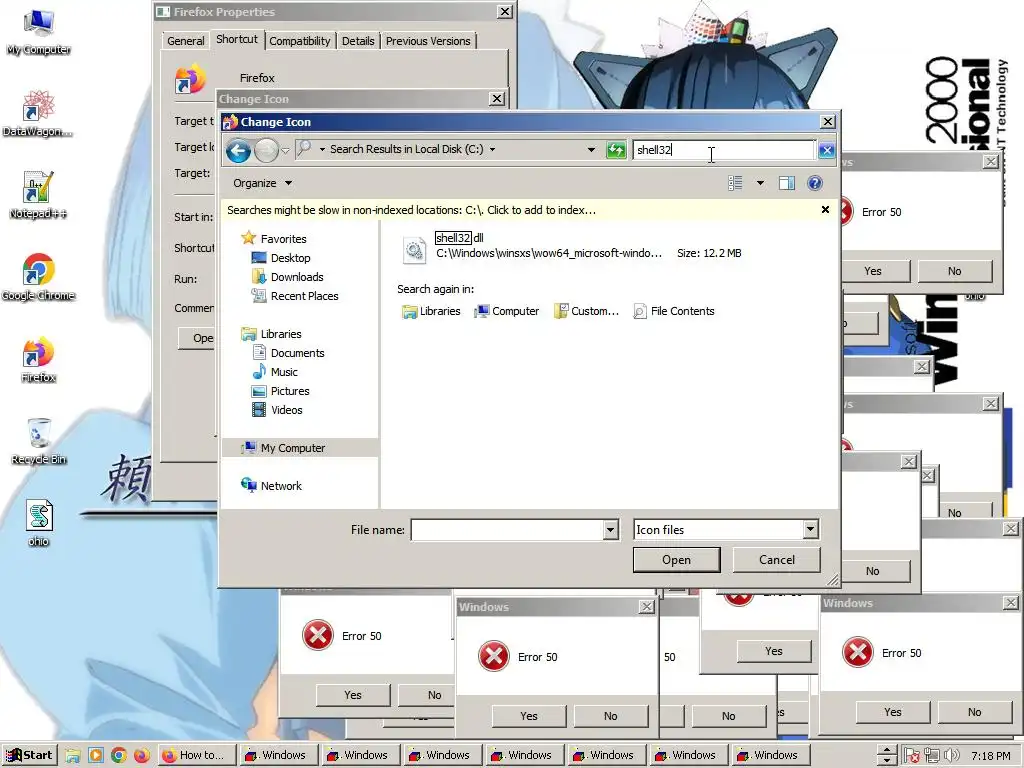
Task: Open Windows Explorer from the taskbar quick launch
Action: tap(72, 756)
